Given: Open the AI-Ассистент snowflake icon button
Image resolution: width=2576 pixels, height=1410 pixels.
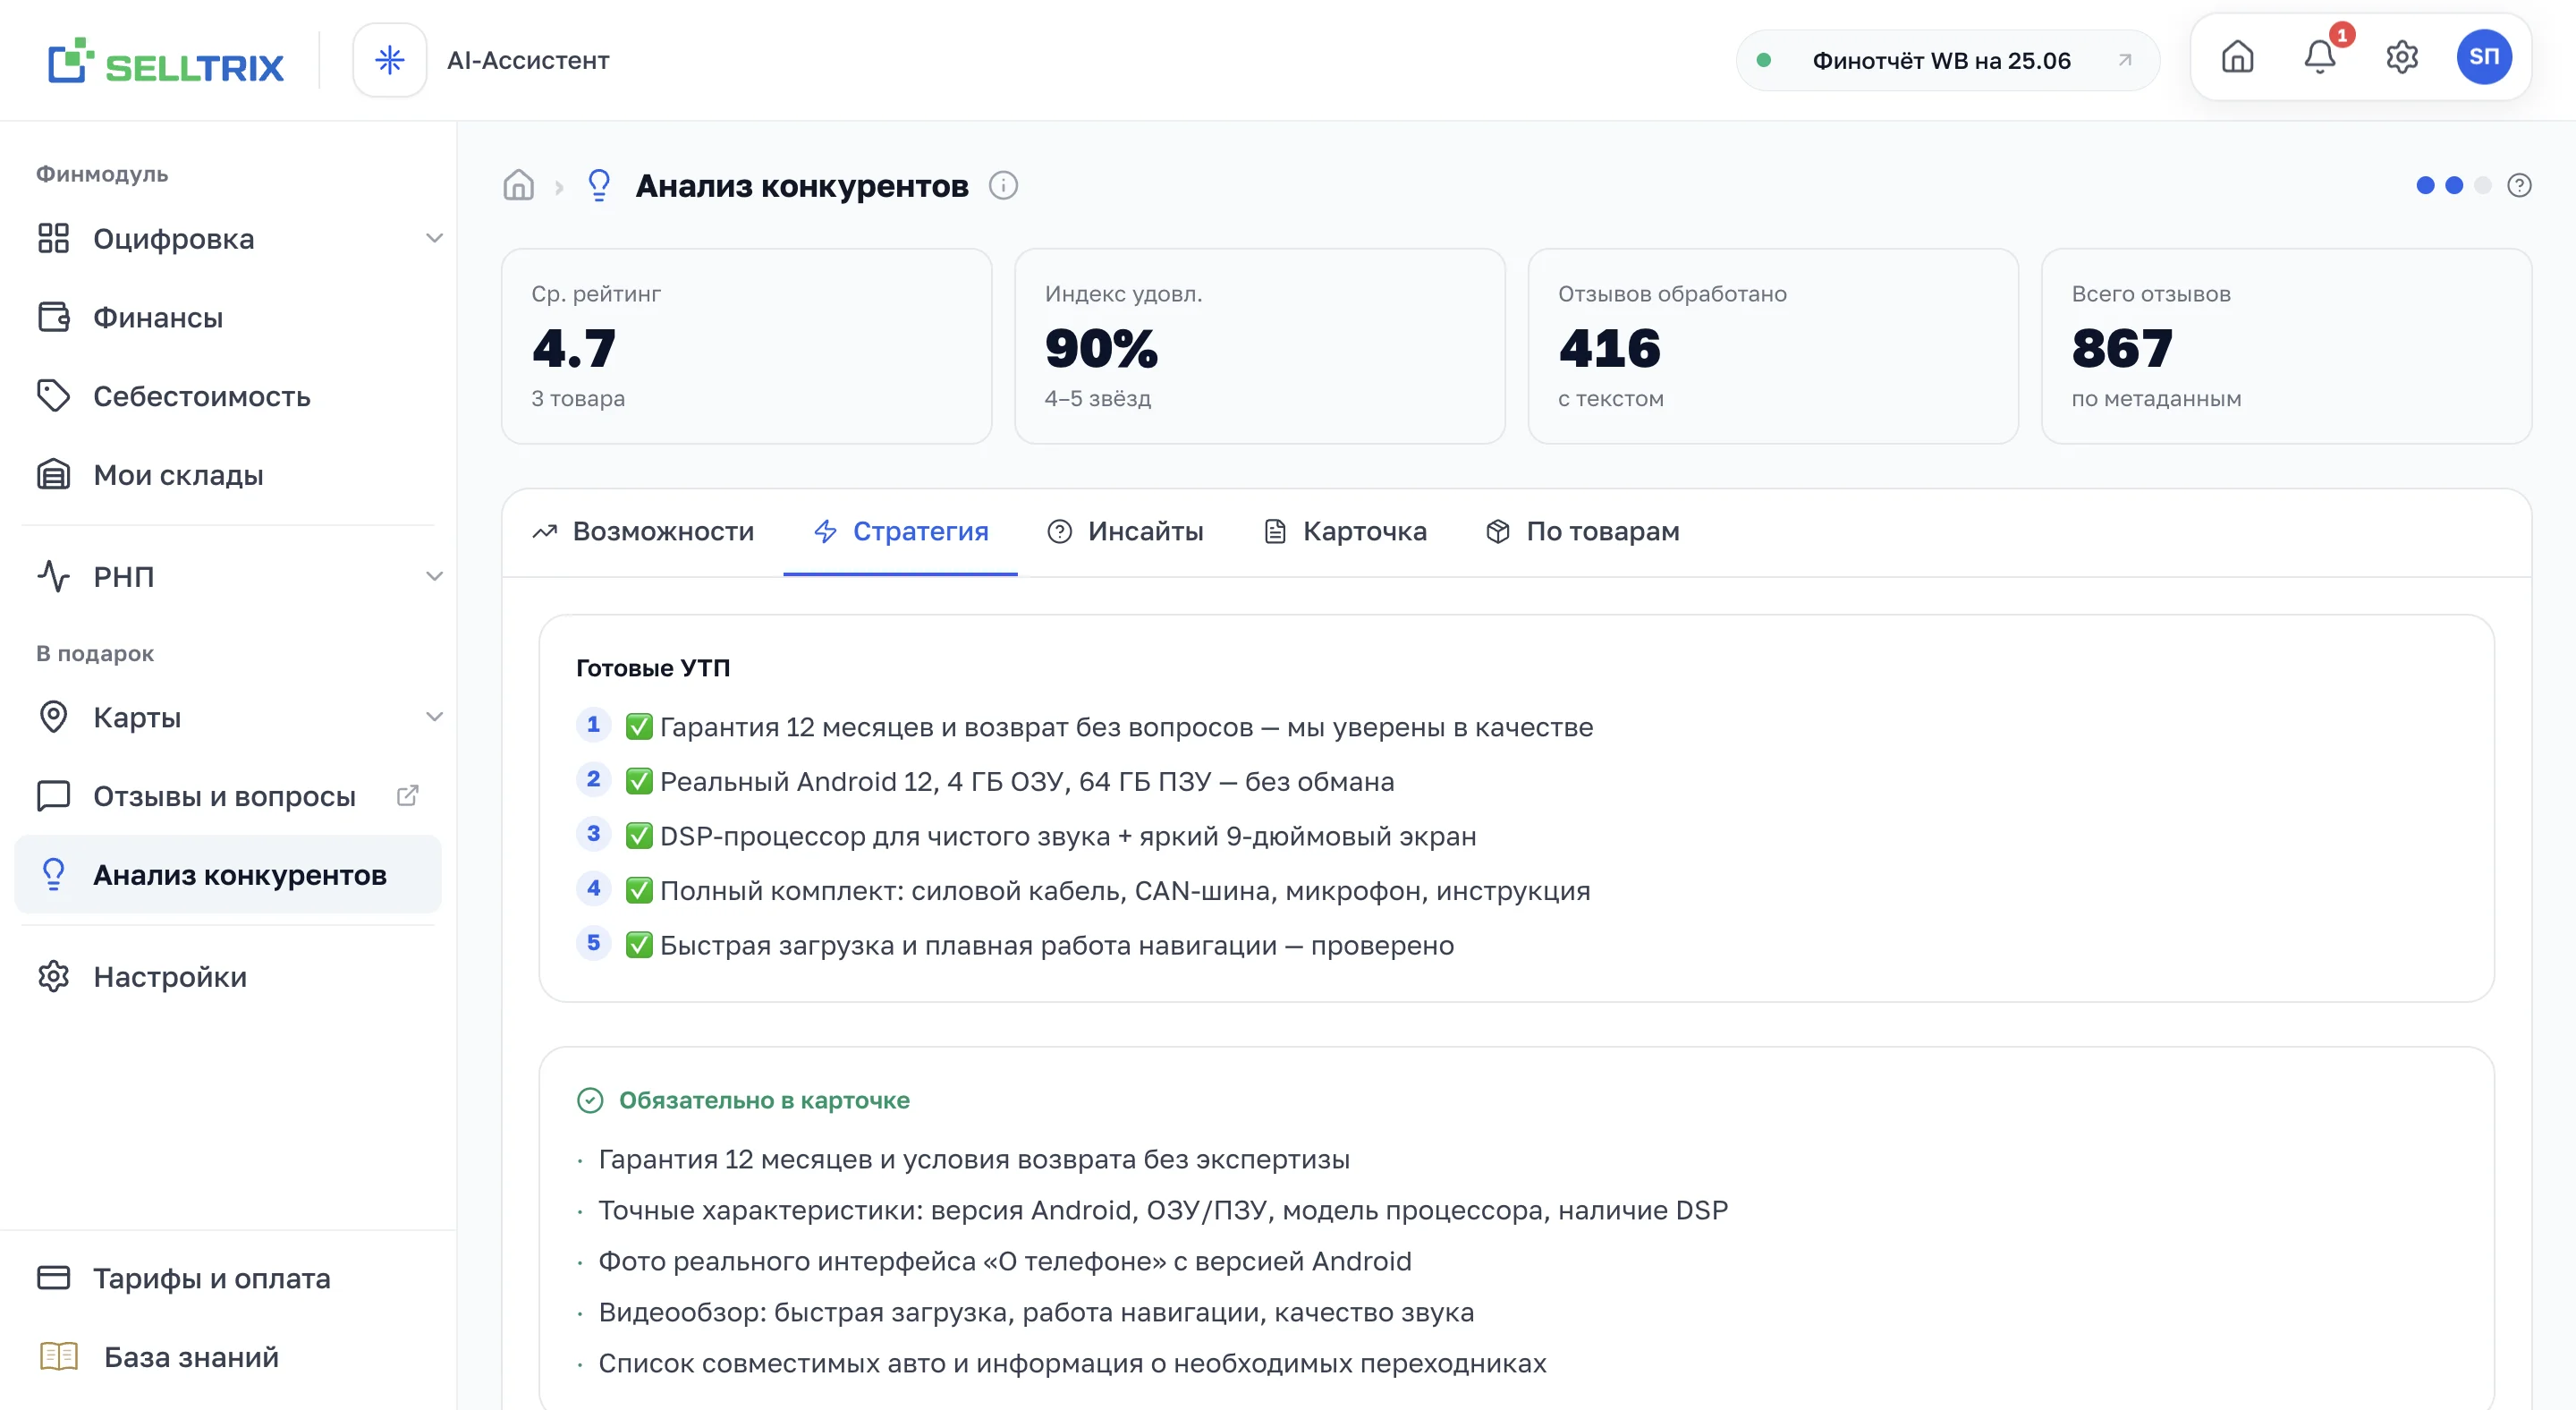Looking at the screenshot, I should click(x=390, y=60).
